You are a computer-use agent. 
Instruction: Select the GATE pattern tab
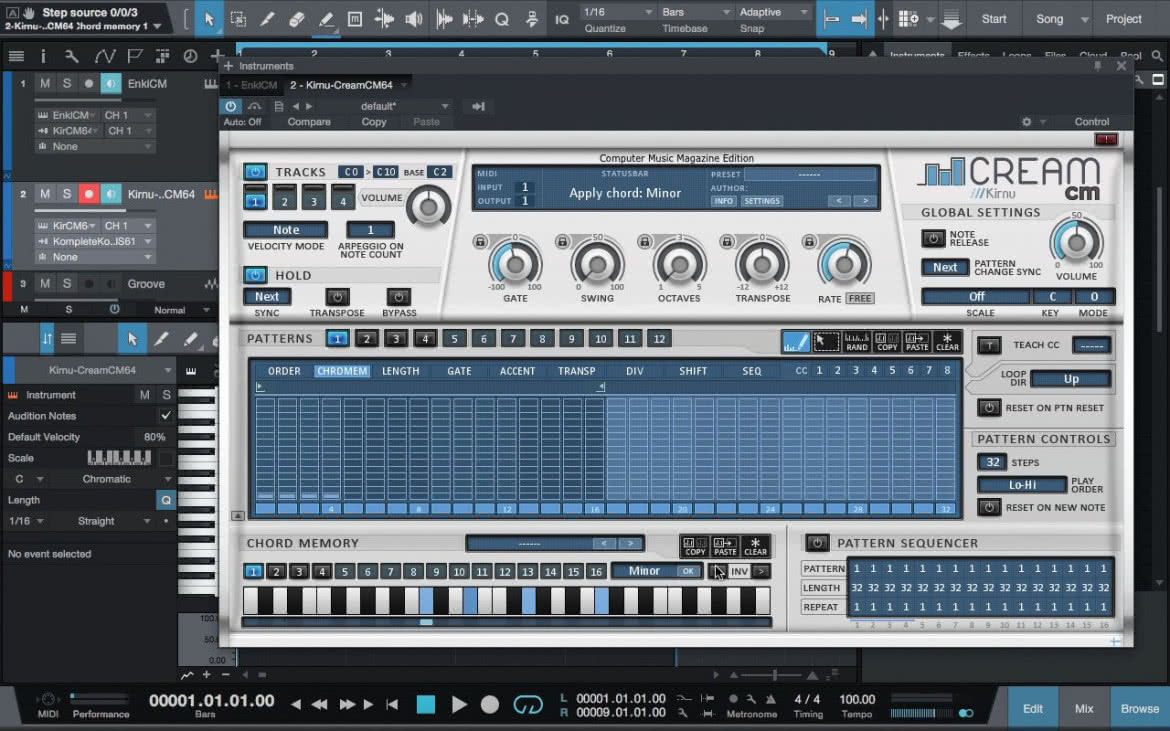point(459,371)
